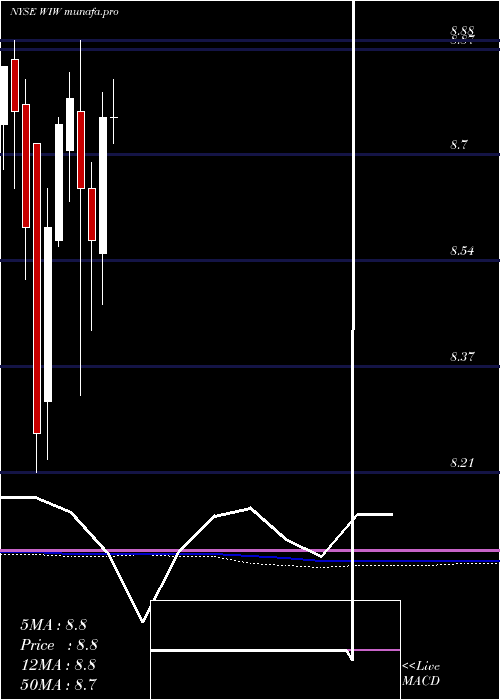Select the 8.37 price level label
This screenshot has width=500, height=700.
tap(462, 357)
